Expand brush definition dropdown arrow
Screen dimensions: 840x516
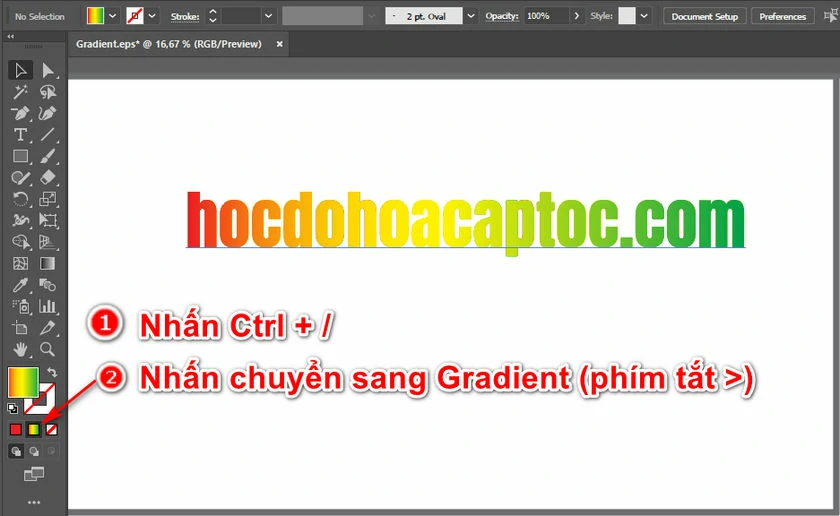click(471, 16)
